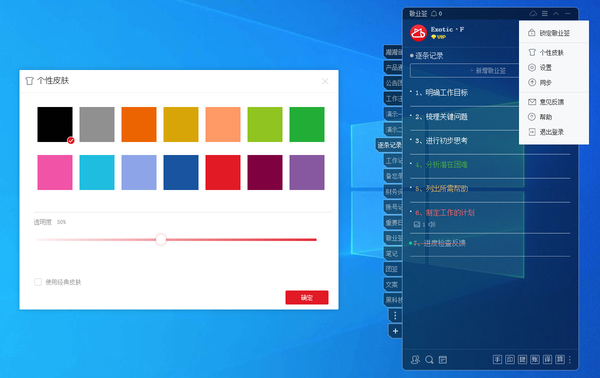
Task: Click the cloud sync icon in title bar
Action: tap(533, 14)
